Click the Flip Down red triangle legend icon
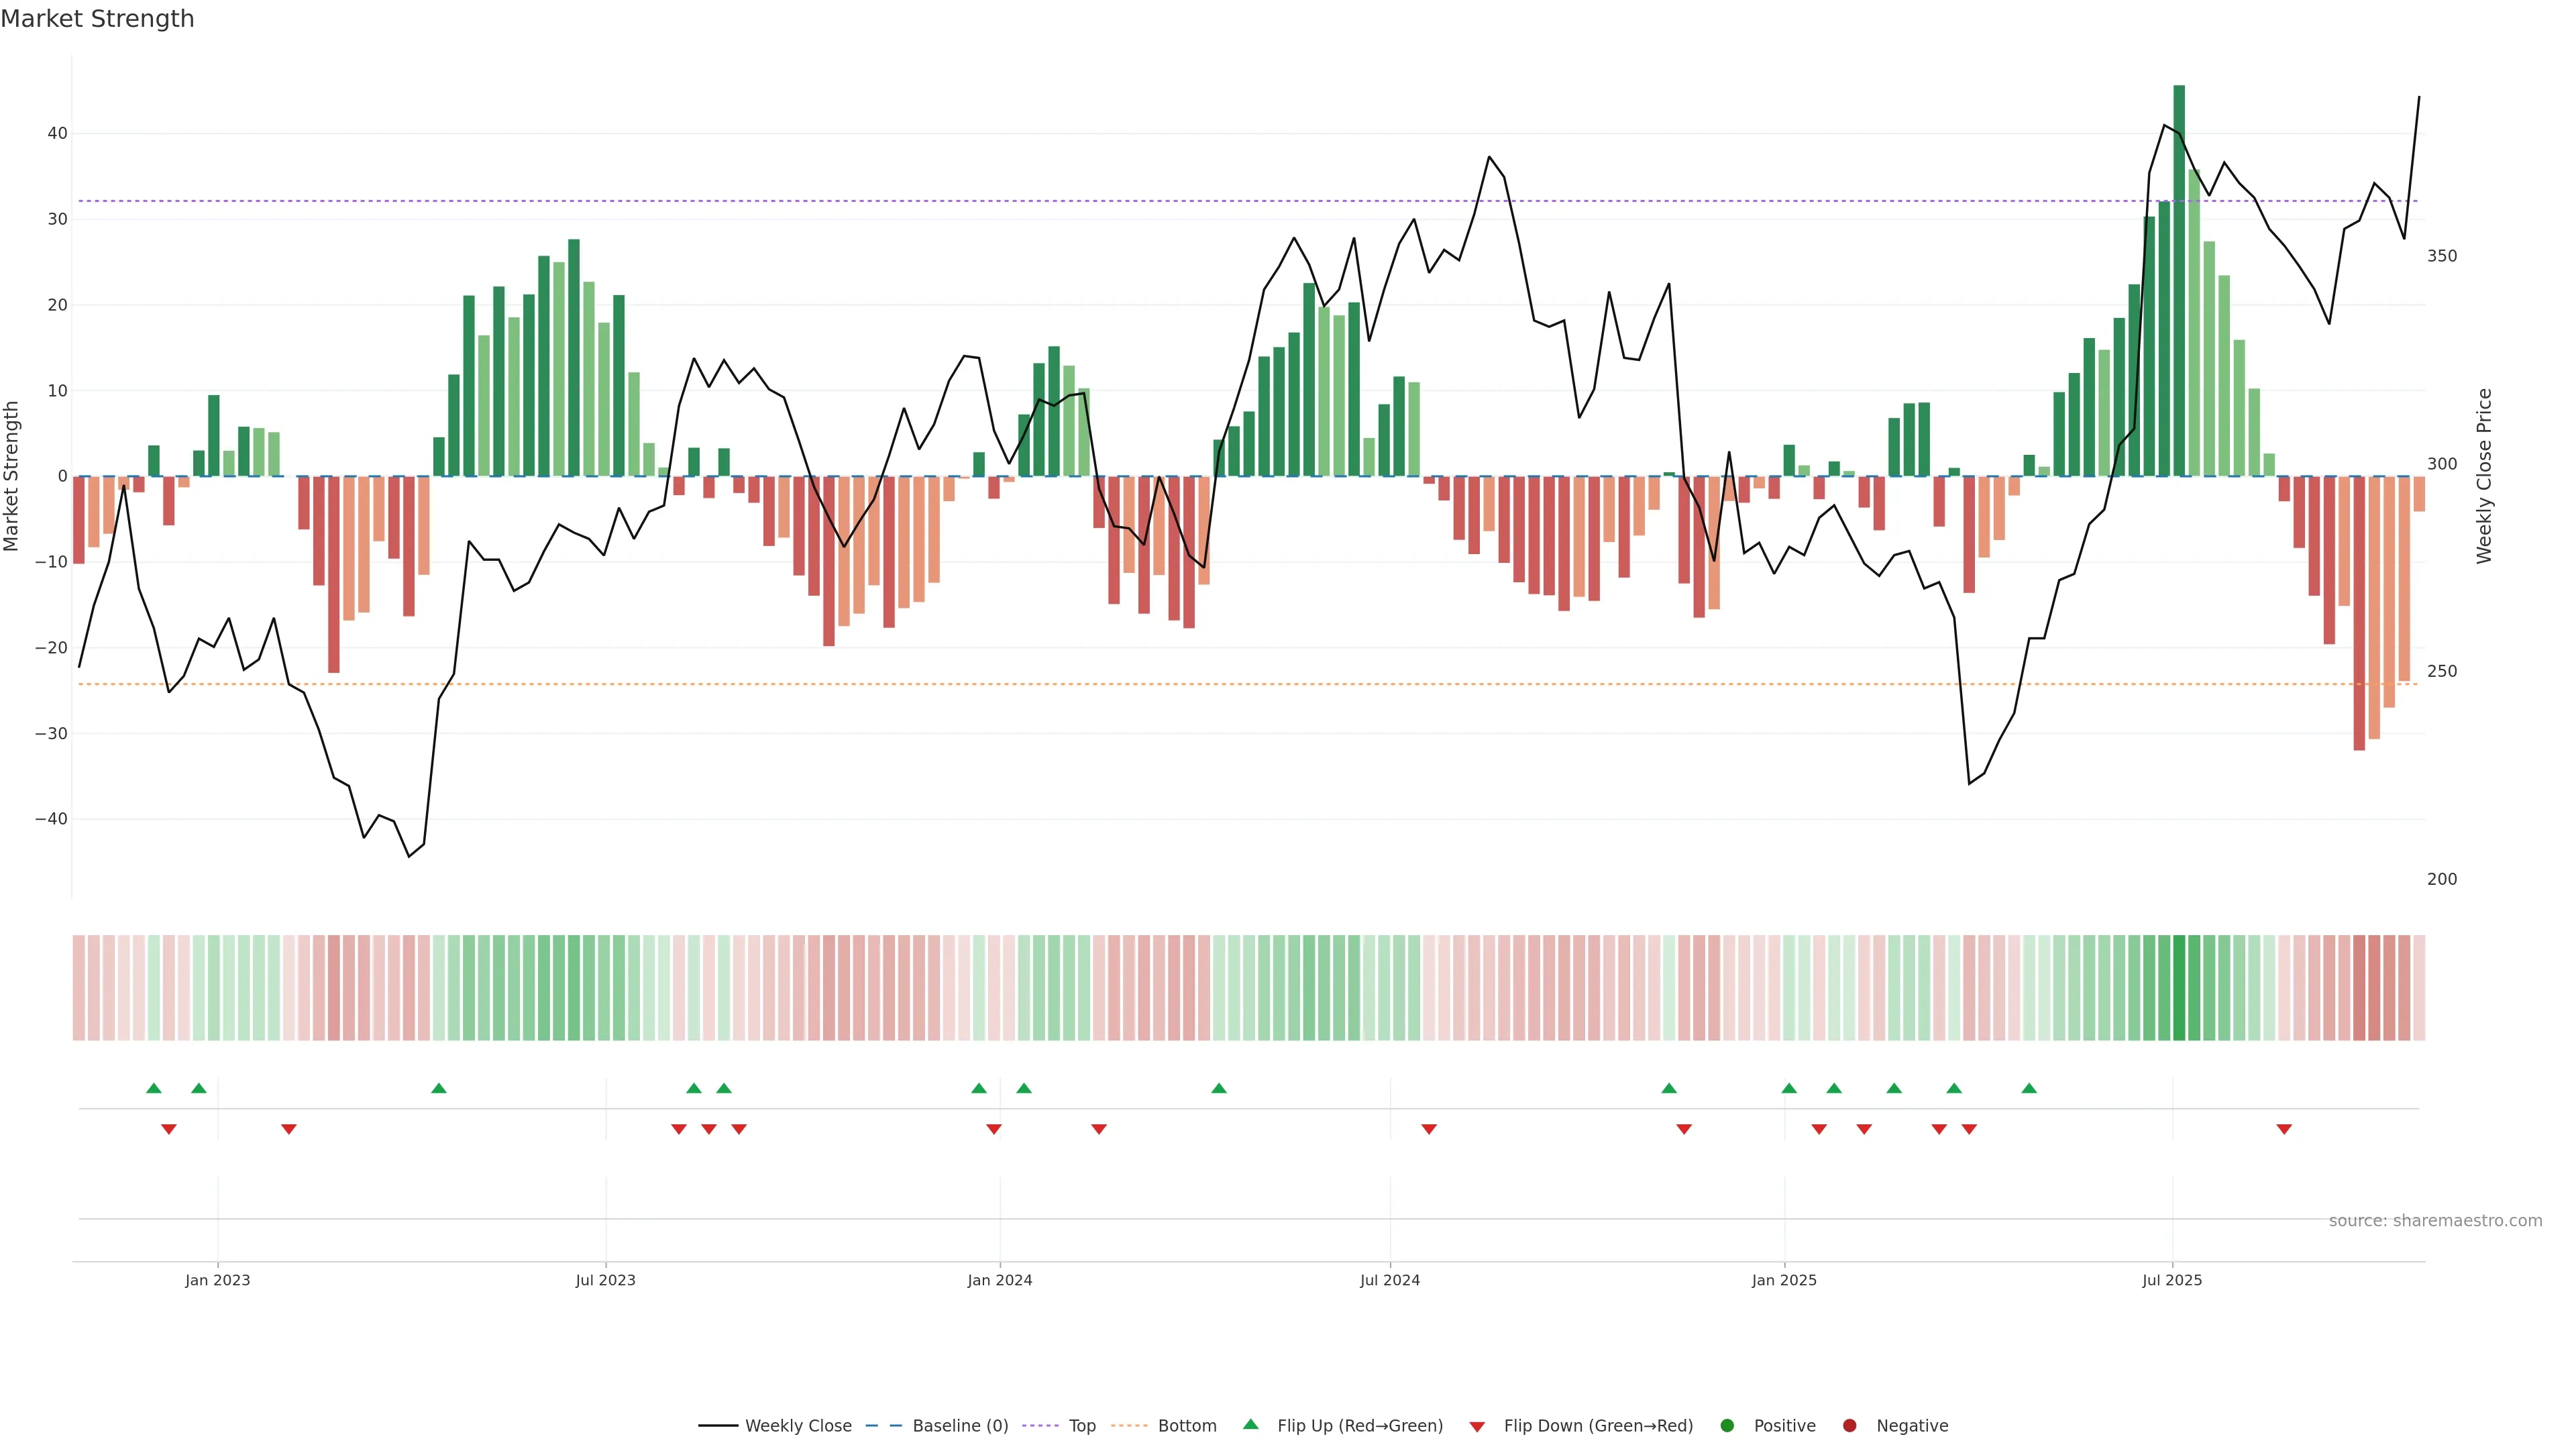The height and width of the screenshot is (1449, 2576). pyautogui.click(x=1477, y=1427)
